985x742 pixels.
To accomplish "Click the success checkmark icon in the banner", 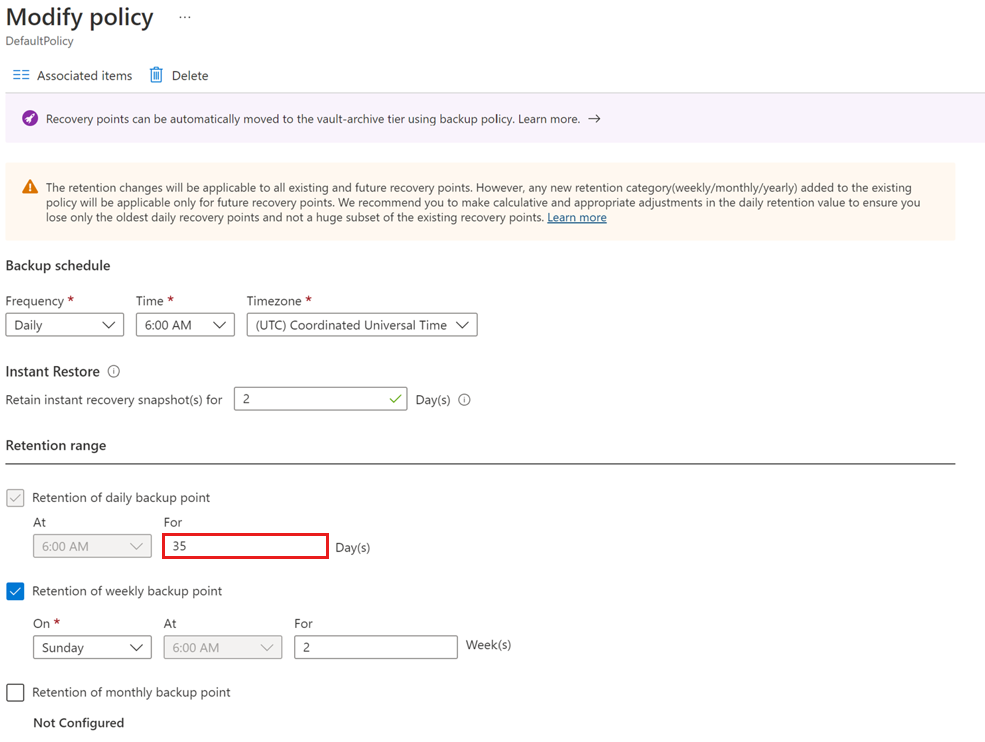I will coord(28,118).
